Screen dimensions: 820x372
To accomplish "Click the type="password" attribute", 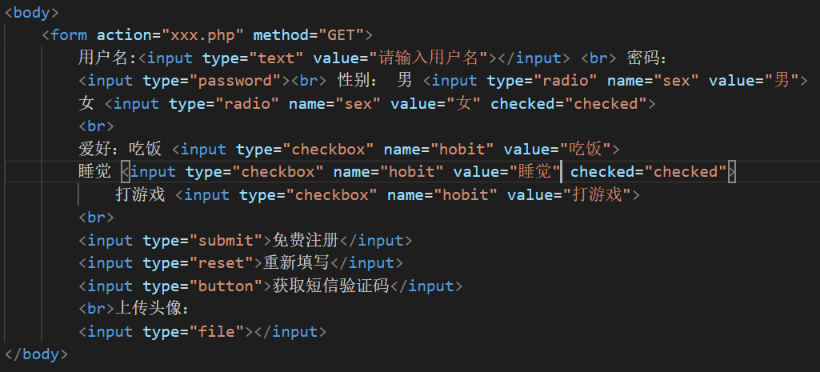I will tap(212, 81).
